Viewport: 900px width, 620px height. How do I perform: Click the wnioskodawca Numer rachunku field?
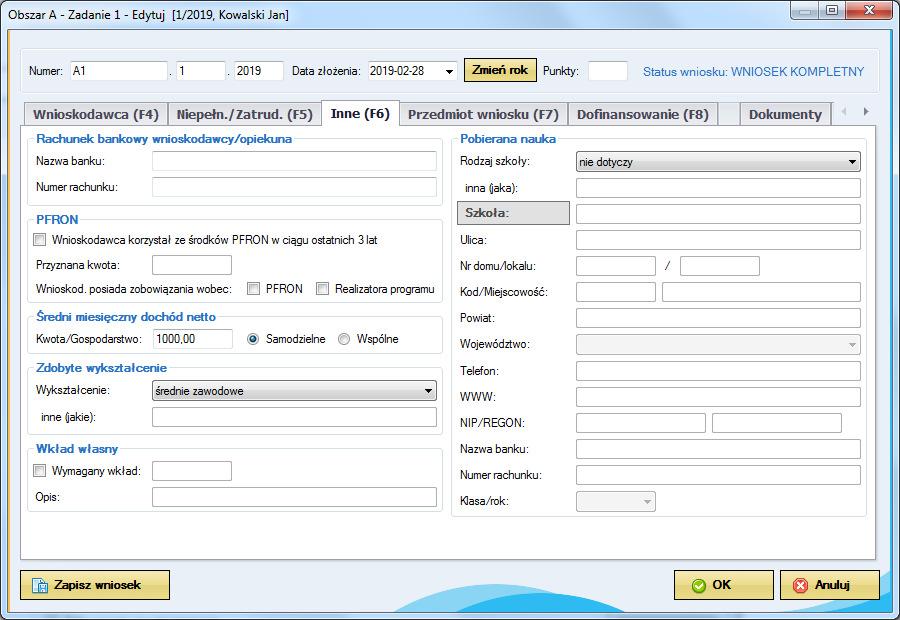(294, 187)
